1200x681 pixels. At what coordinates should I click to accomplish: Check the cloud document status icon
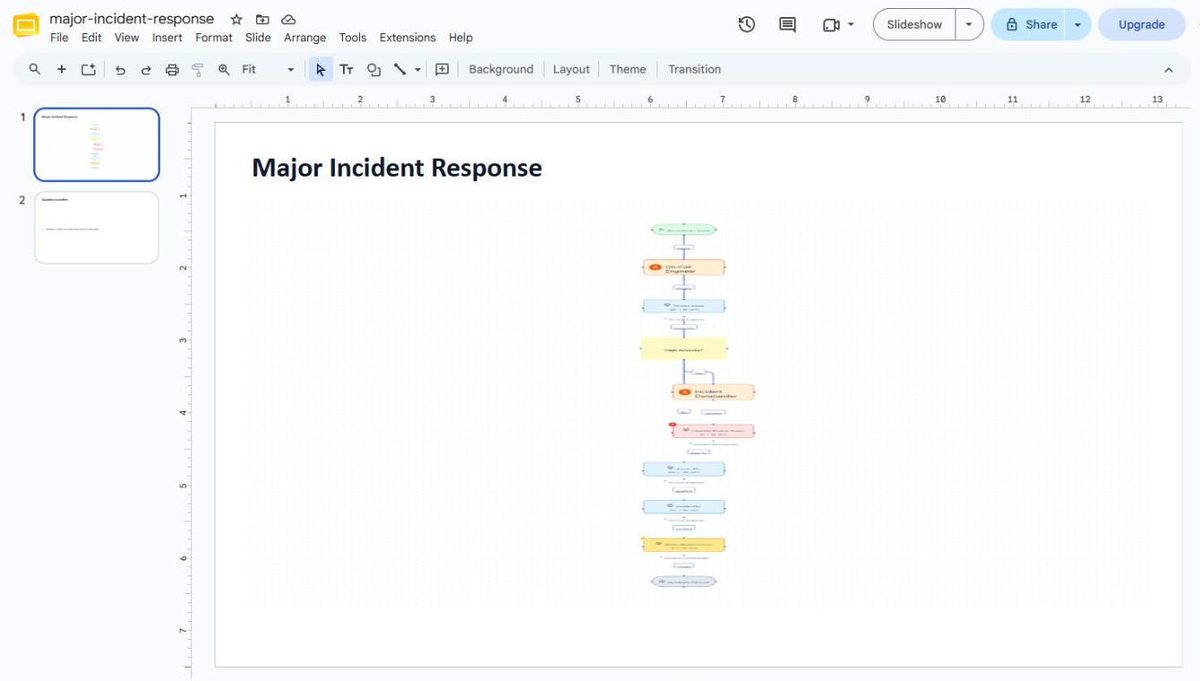tap(288, 19)
